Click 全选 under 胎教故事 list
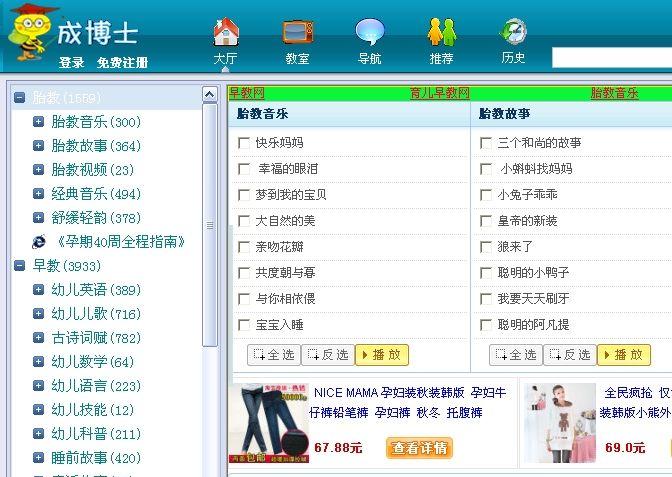 pos(515,355)
